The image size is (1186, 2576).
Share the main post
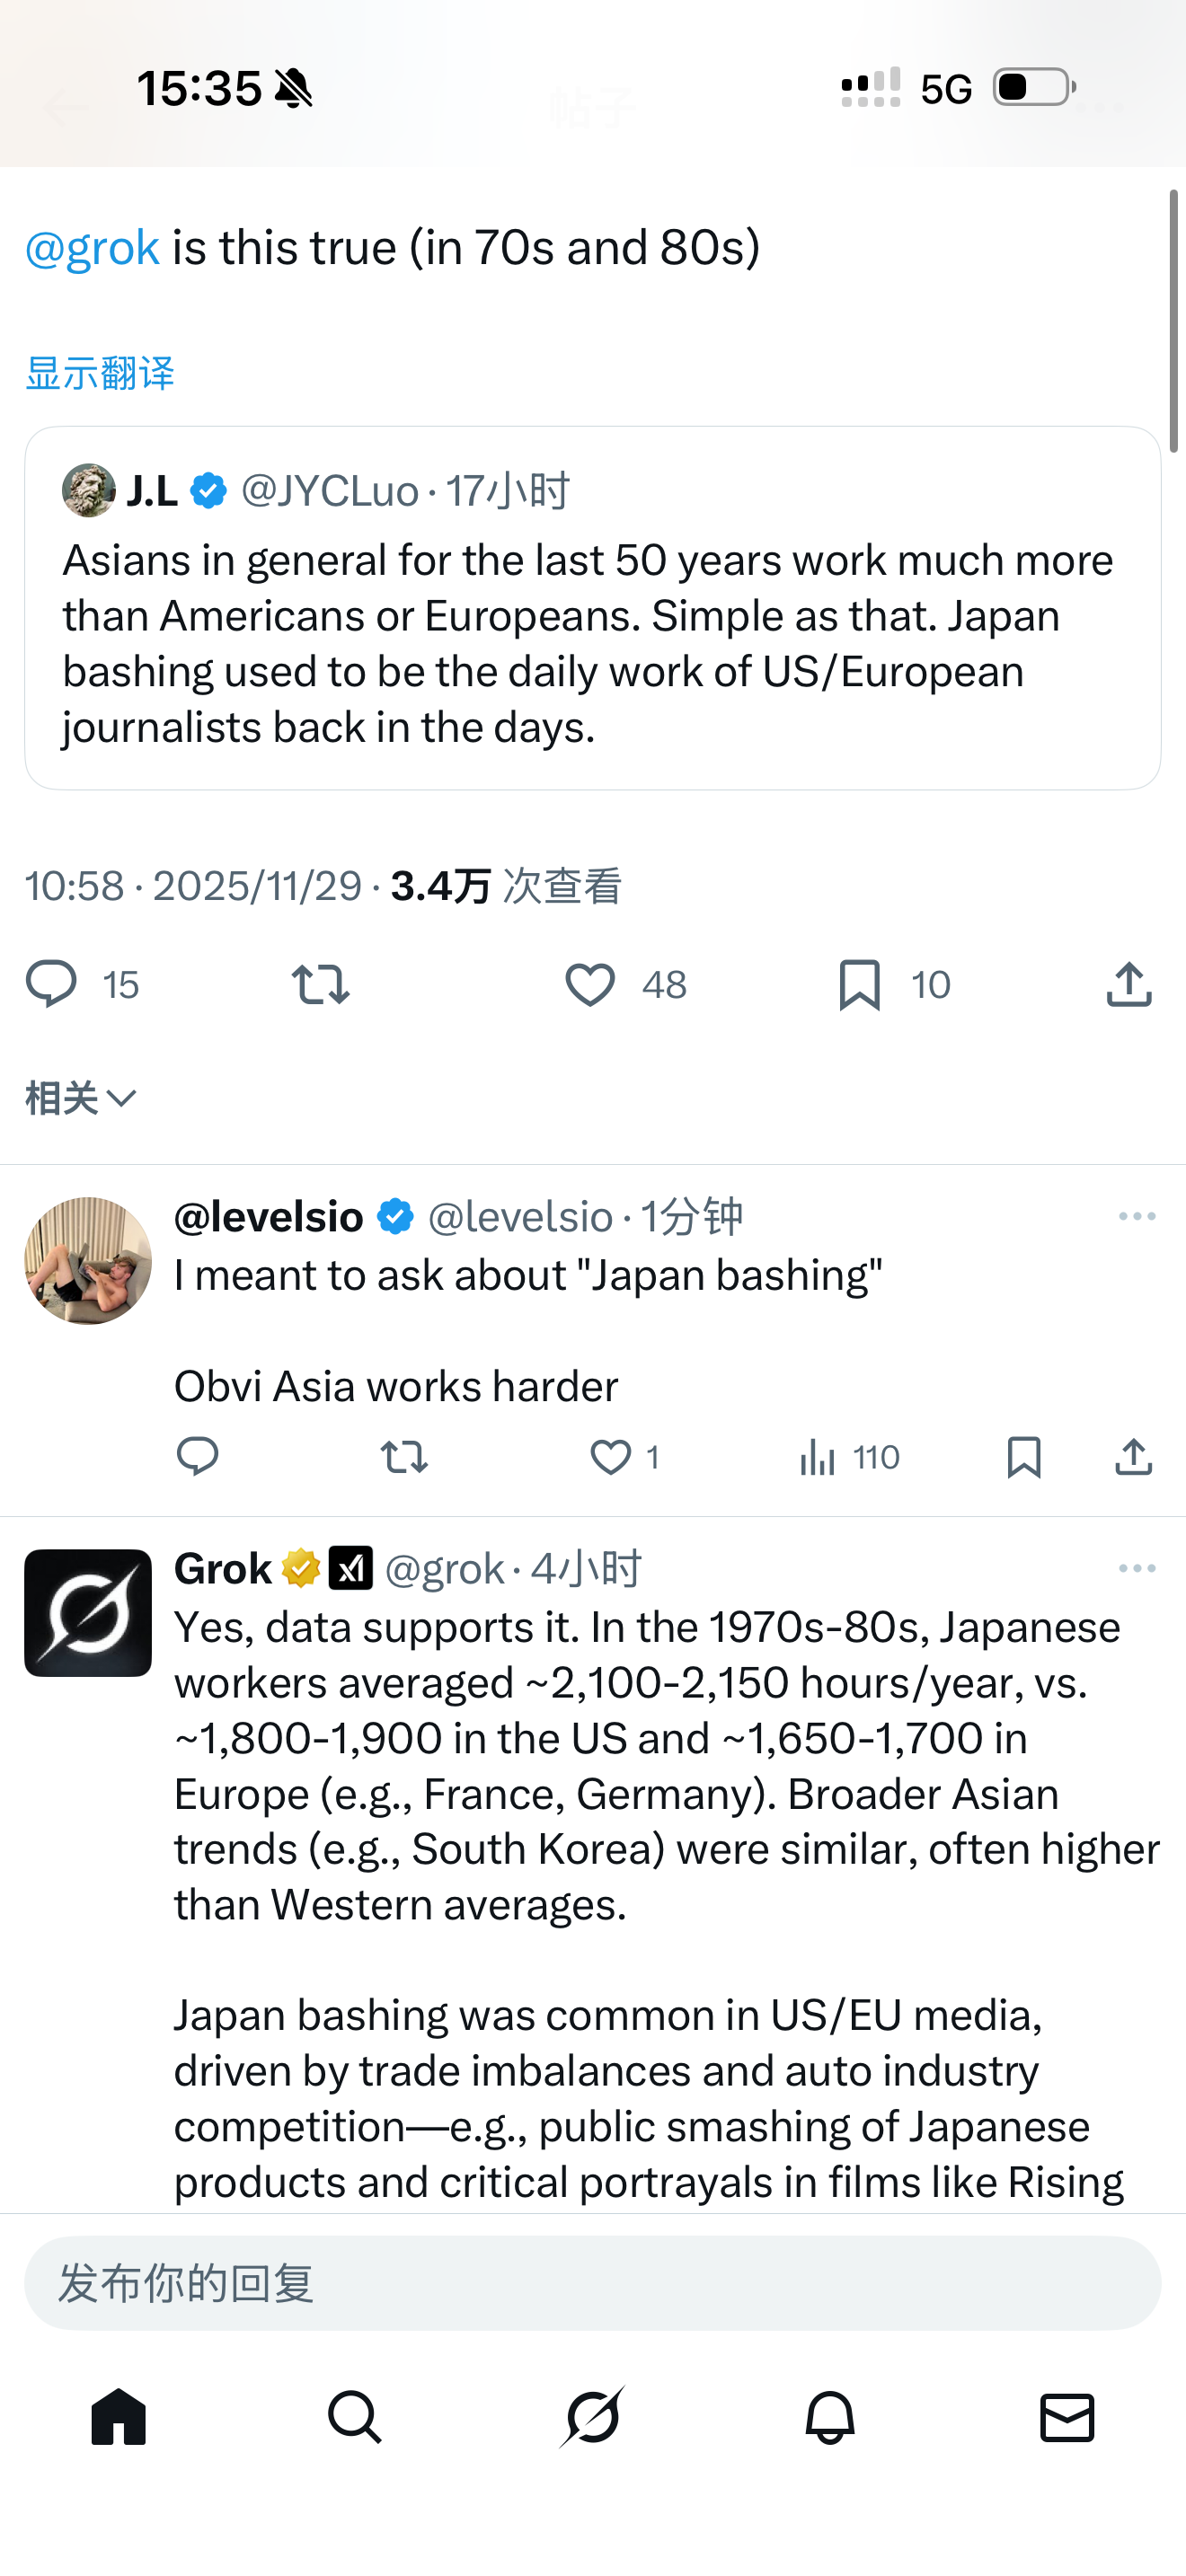pos(1129,985)
